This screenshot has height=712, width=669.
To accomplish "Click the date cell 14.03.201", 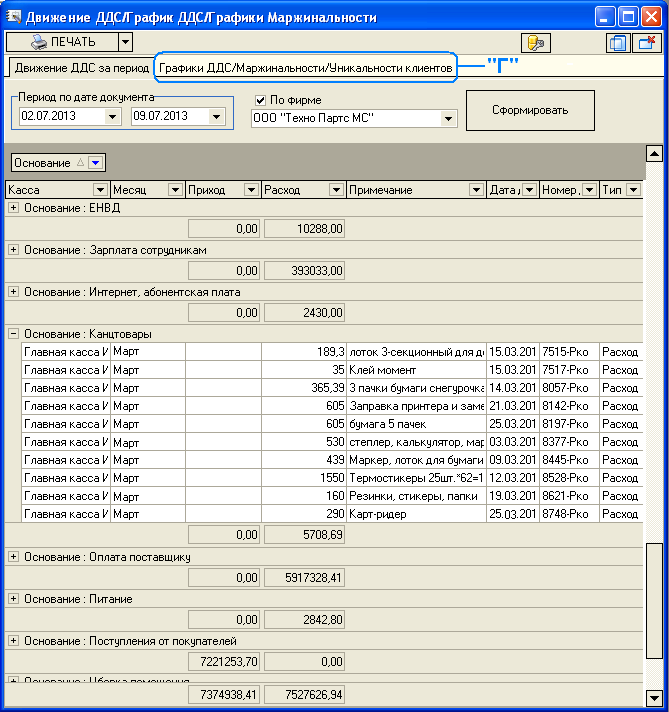I will [x=513, y=388].
